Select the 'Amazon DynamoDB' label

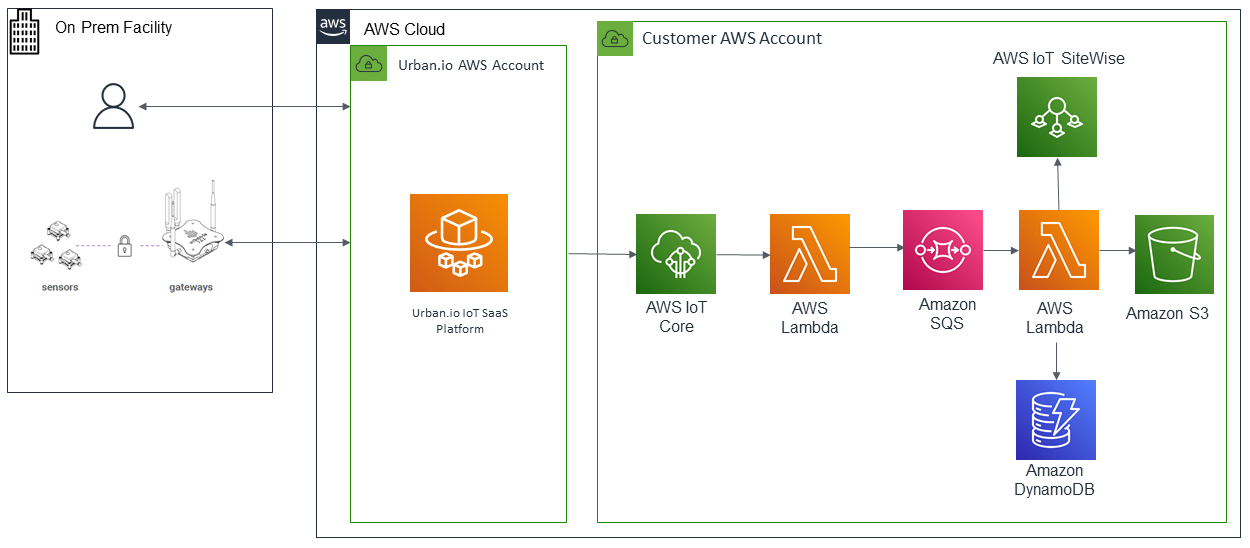coord(1055,480)
